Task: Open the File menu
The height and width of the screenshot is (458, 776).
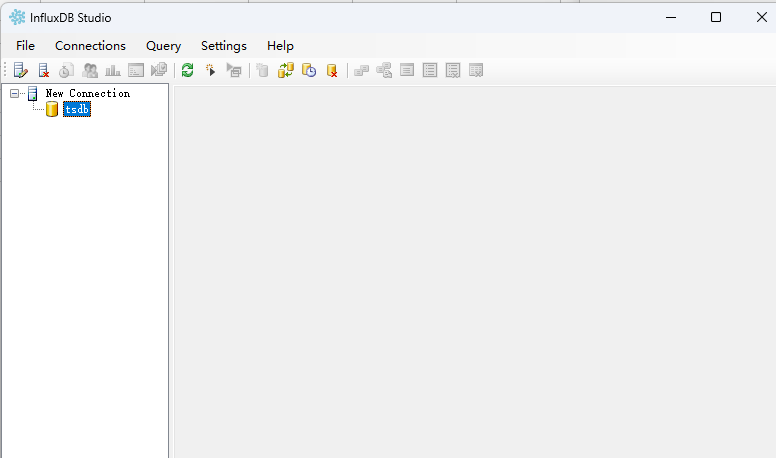Action: click(25, 46)
